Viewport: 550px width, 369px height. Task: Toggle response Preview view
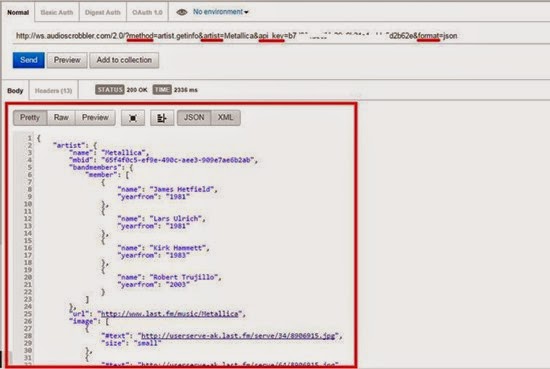coord(95,118)
